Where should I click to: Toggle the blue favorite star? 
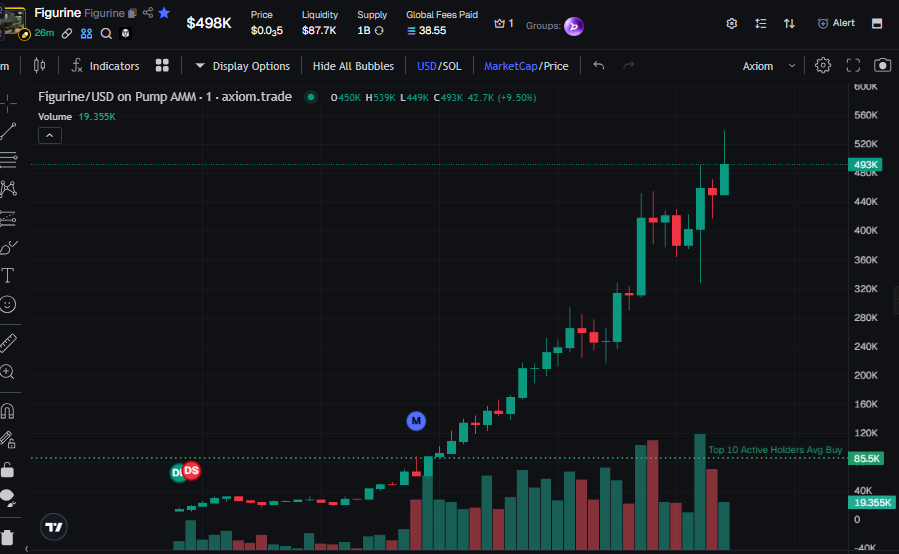pos(164,13)
